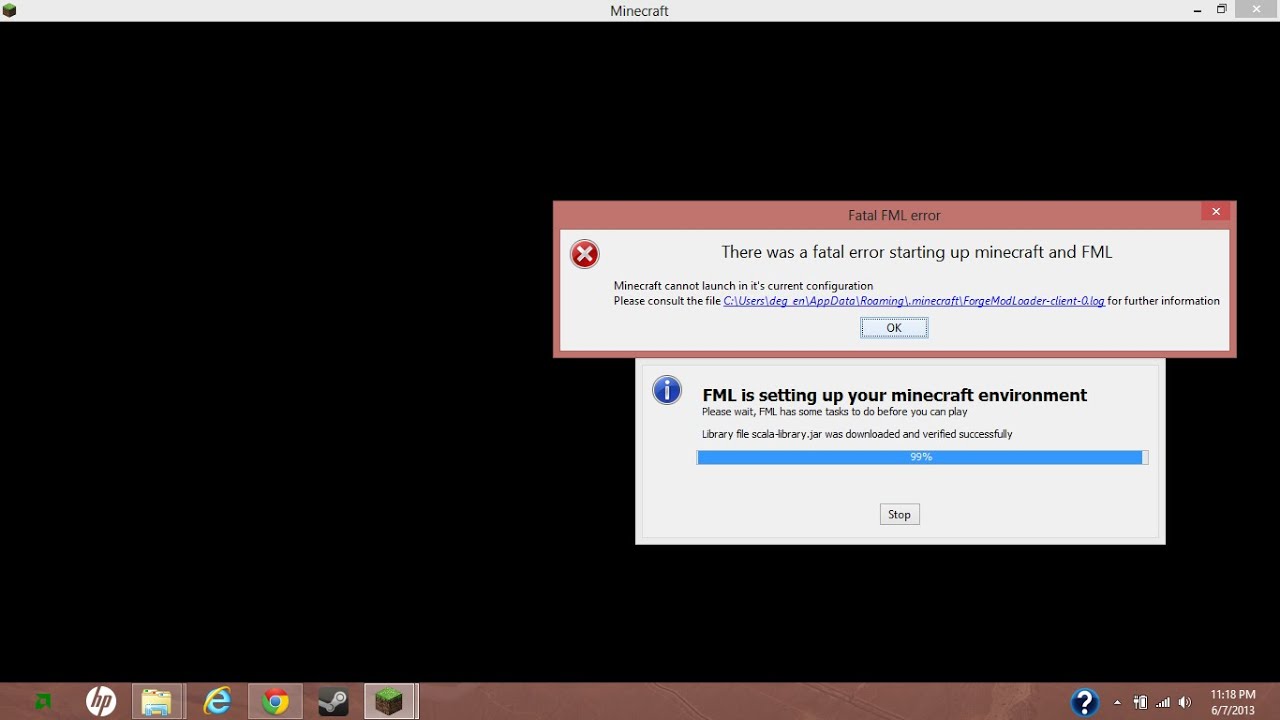Open Google Chrome from the taskbar

pos(275,702)
